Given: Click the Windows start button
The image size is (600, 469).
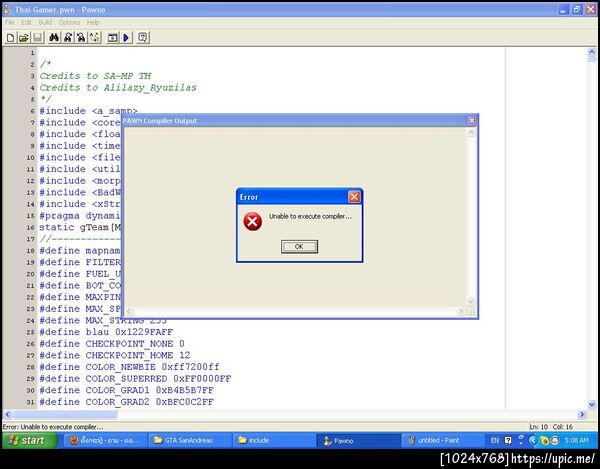Looking at the screenshot, I should 29,440.
